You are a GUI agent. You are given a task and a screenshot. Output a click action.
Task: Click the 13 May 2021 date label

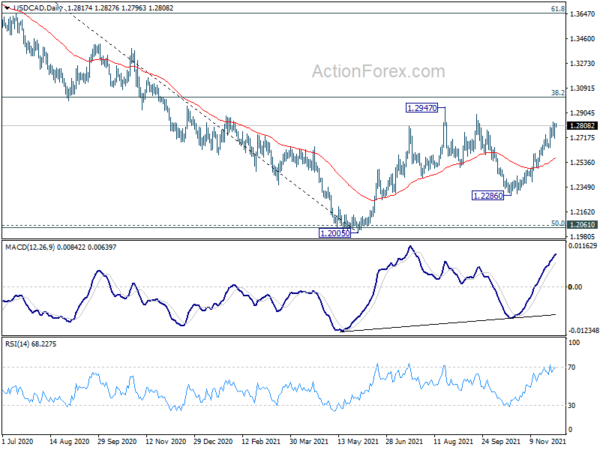(357, 442)
